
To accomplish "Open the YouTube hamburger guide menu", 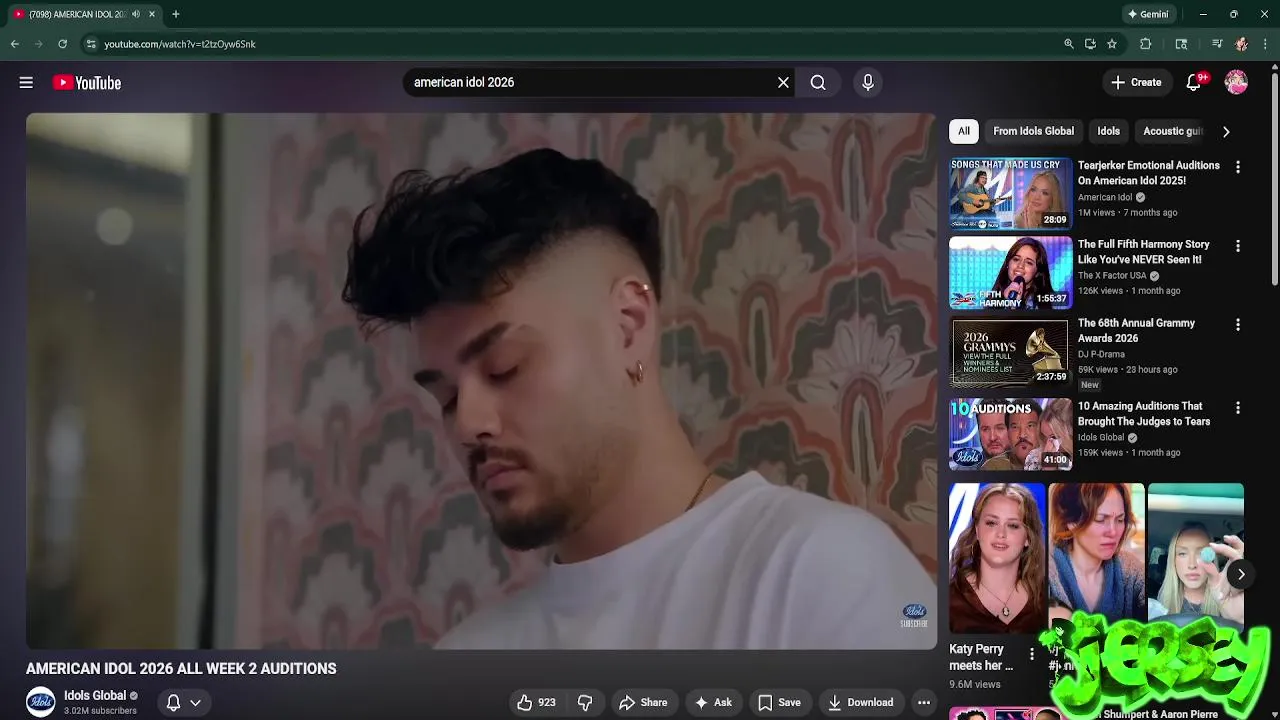I will point(26,83).
